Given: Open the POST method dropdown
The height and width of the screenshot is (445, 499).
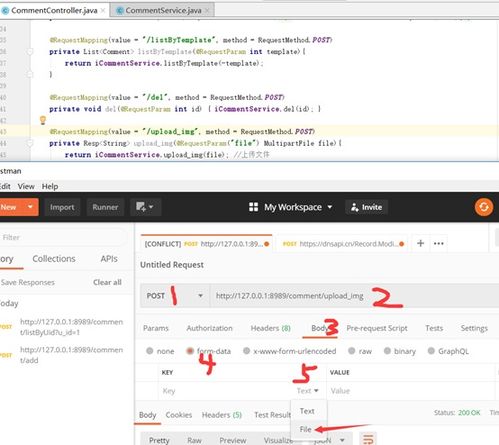Looking at the screenshot, I should 175,296.
